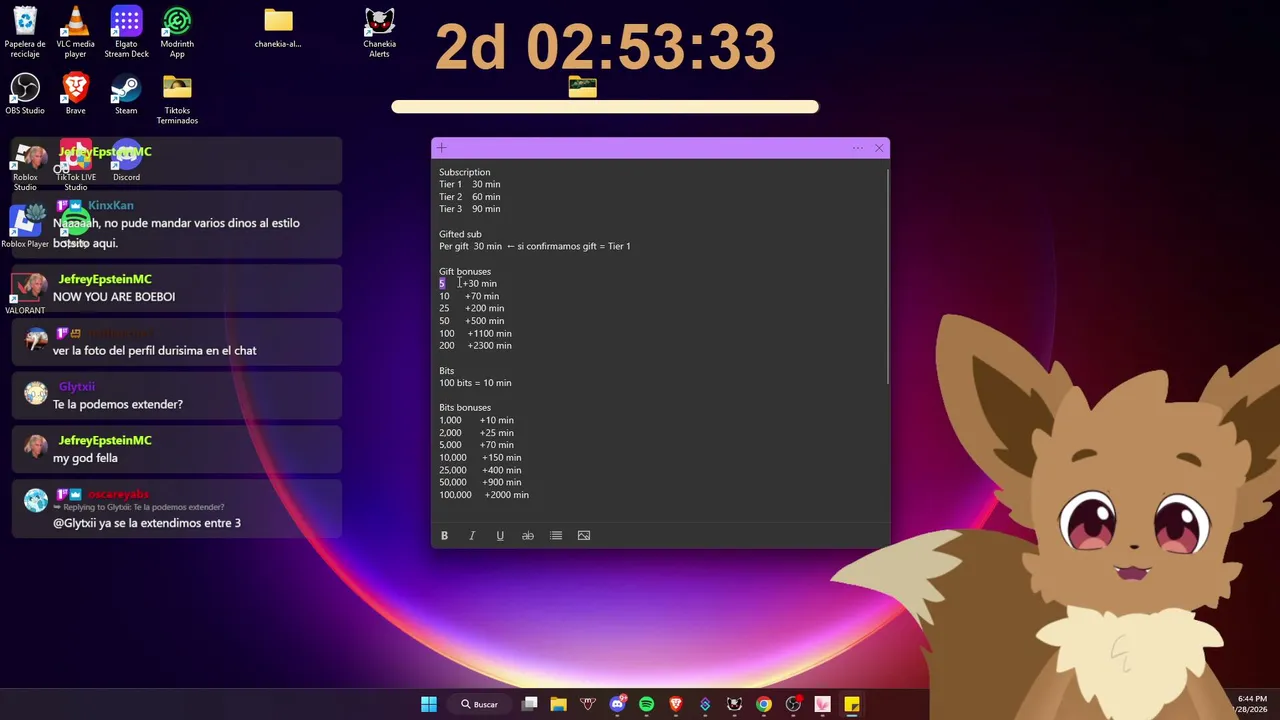Click the '5,000 +70 min' bits line
The image size is (1280, 720).
(476, 445)
